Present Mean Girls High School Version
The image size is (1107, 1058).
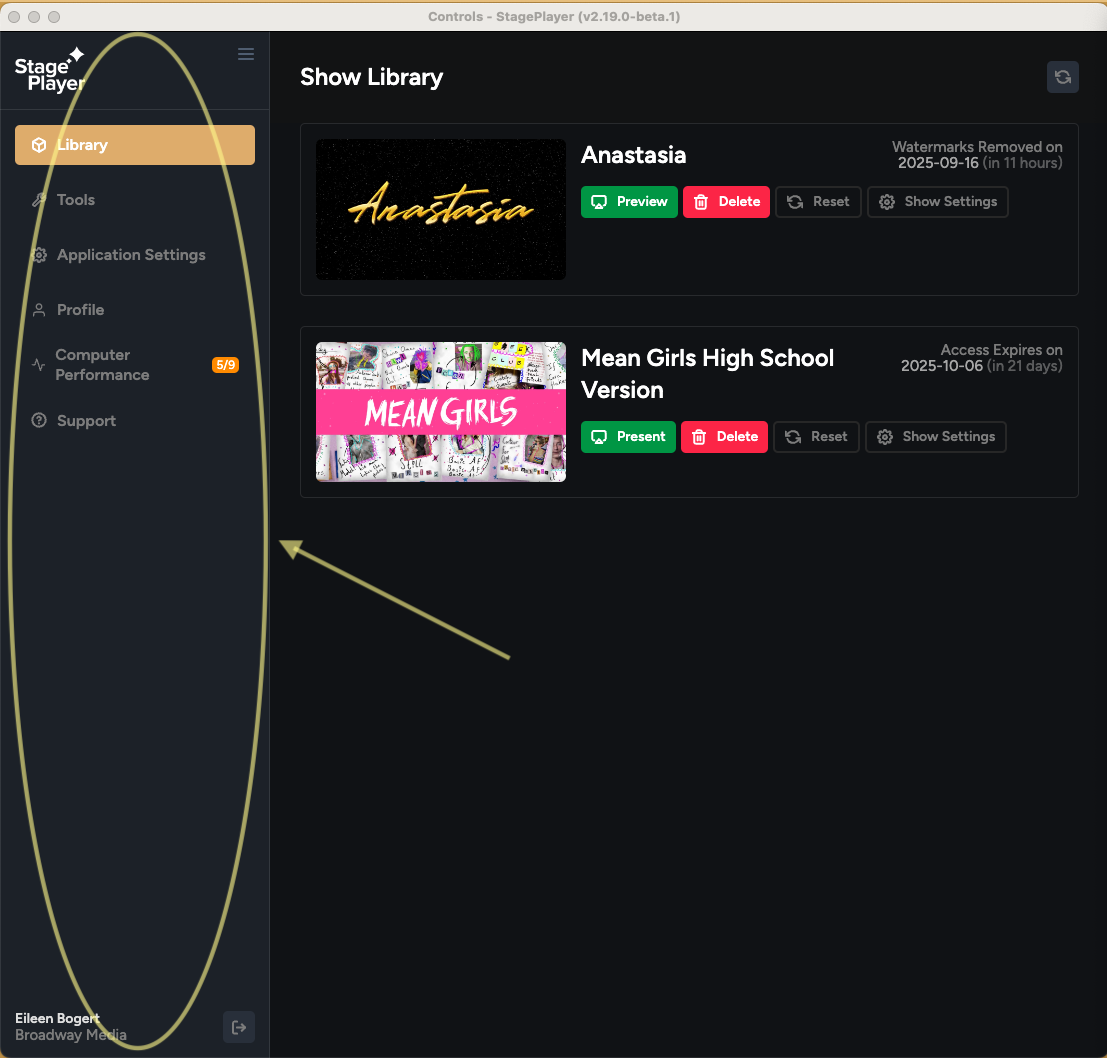pos(628,437)
